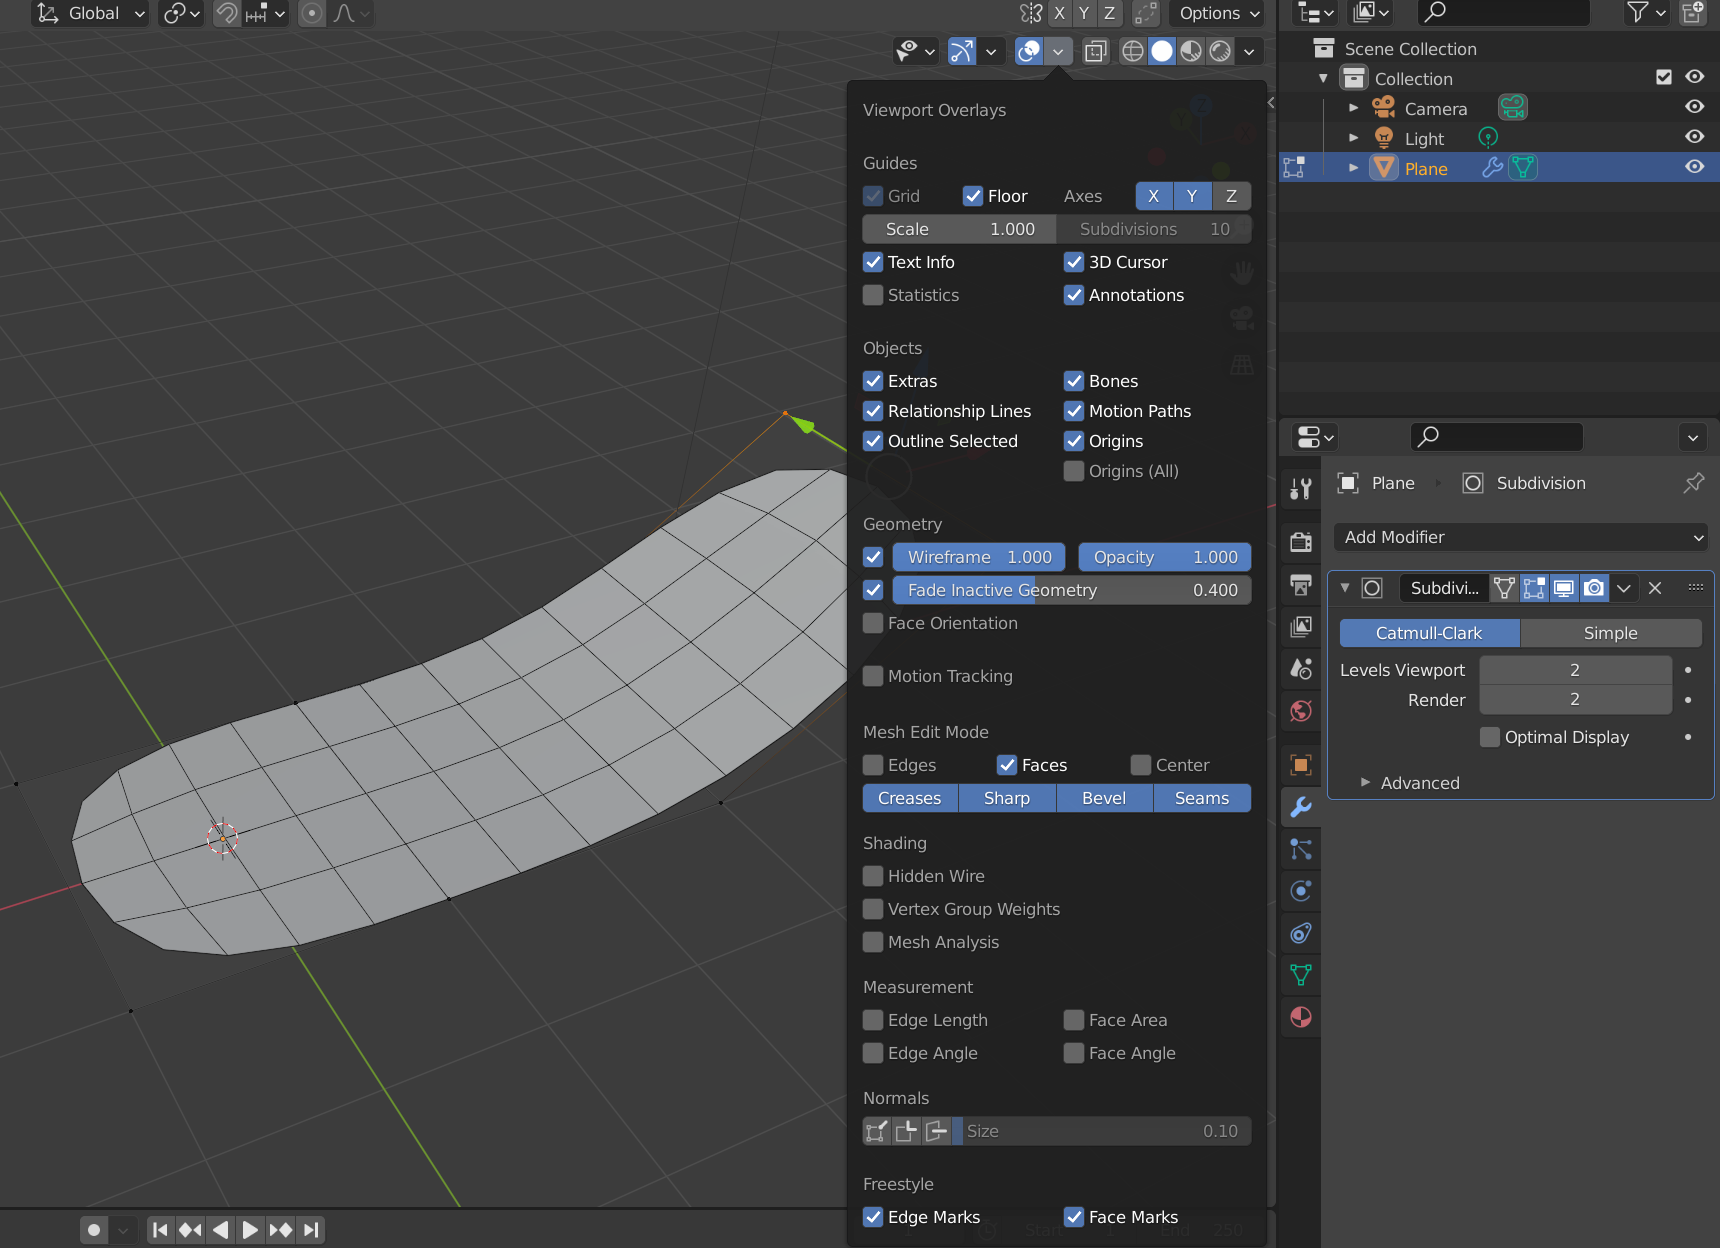Switch to the World Properties tab
This screenshot has width=1720, height=1248.
[1301, 712]
